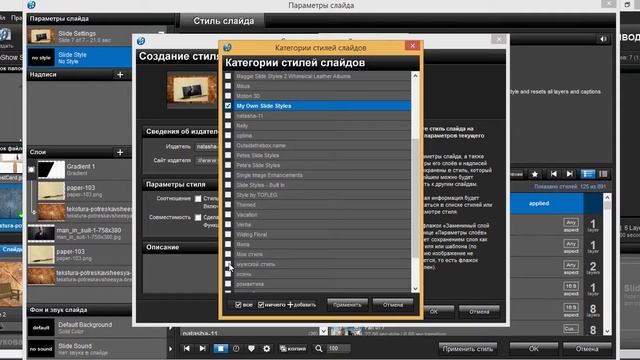The width and height of the screenshot is (640, 360).
Task: Switch to list view in the styles panel
Action: click(587, 174)
